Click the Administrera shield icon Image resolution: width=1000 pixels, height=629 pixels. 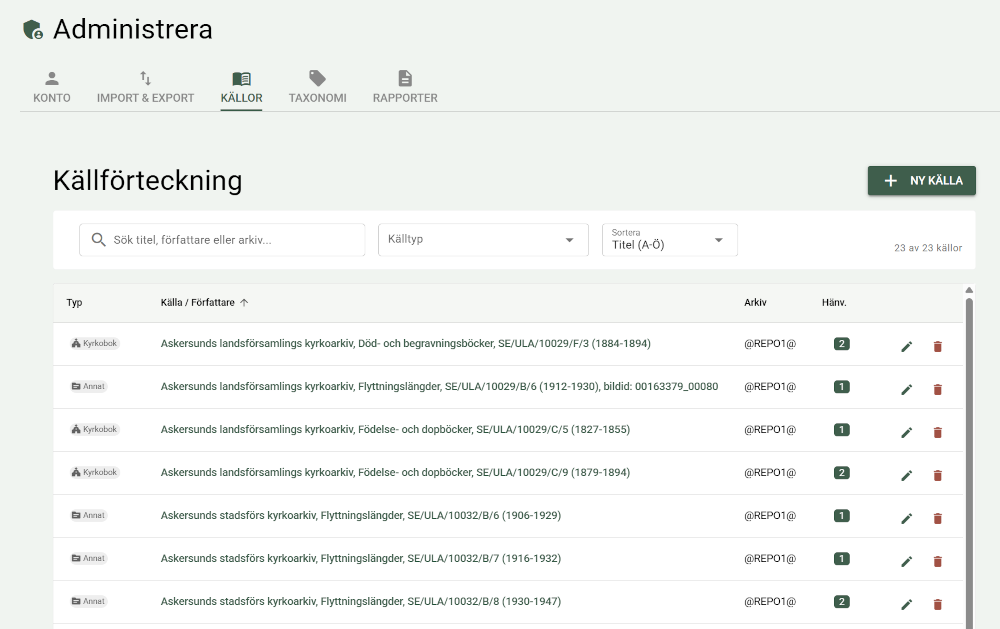(x=33, y=29)
